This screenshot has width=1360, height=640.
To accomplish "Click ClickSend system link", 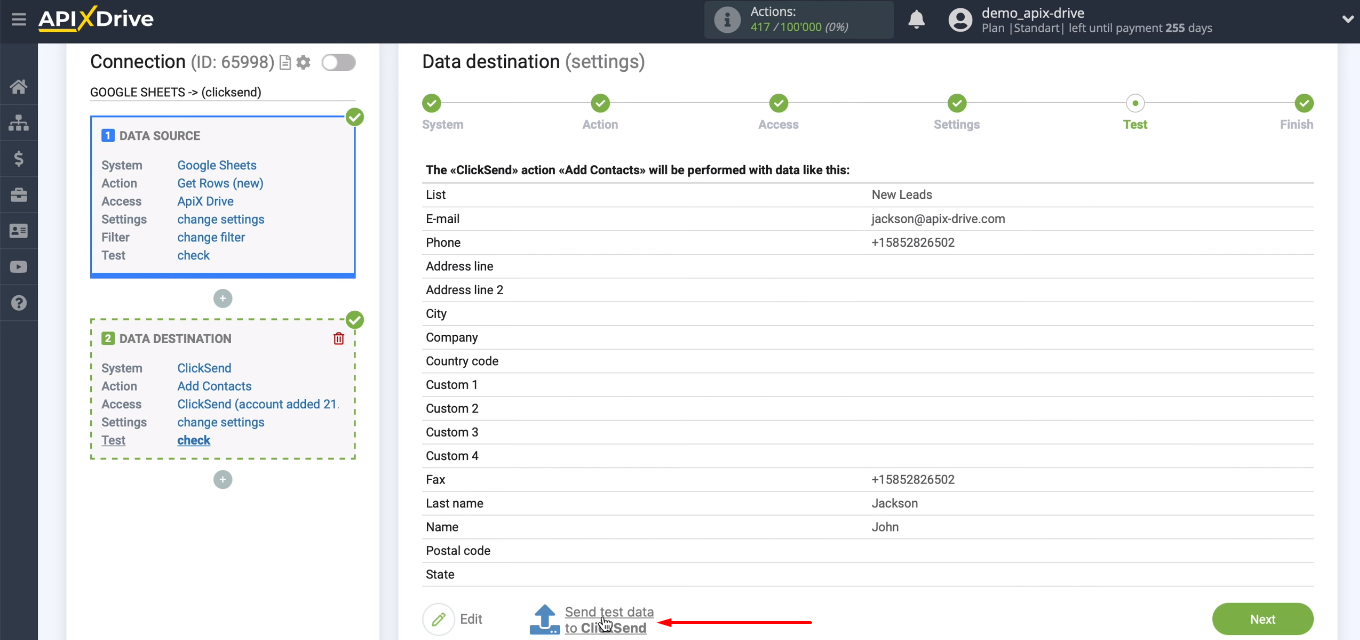I will 204,368.
